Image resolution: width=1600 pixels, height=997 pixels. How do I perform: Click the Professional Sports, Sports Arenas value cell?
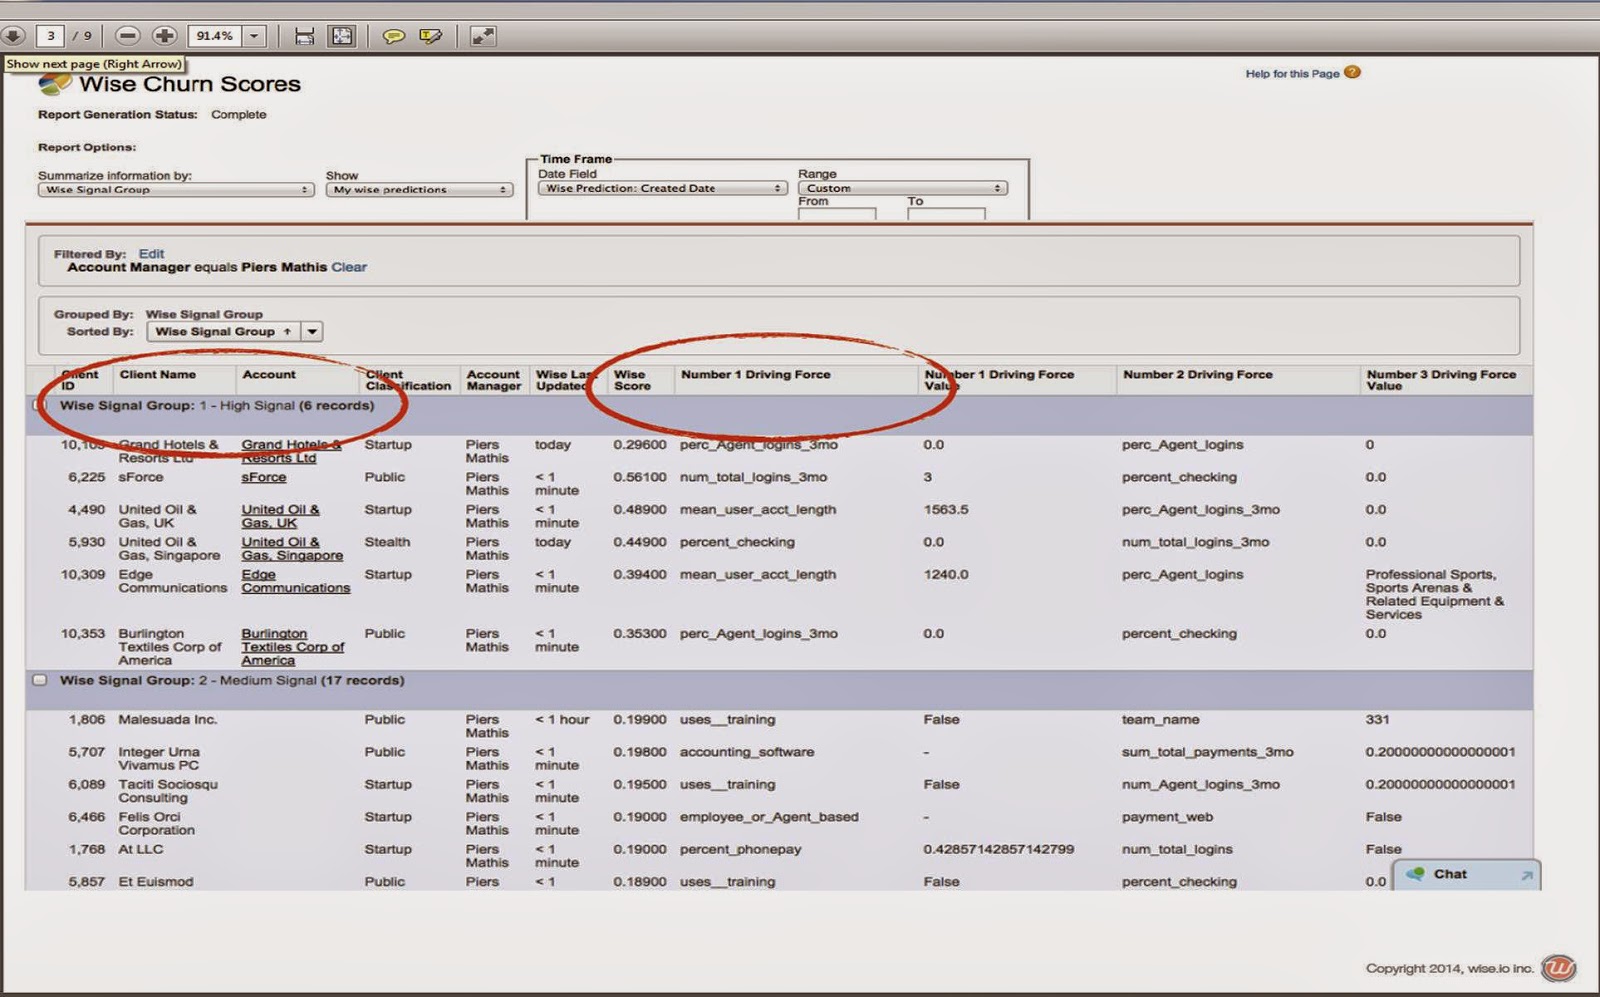click(1435, 594)
